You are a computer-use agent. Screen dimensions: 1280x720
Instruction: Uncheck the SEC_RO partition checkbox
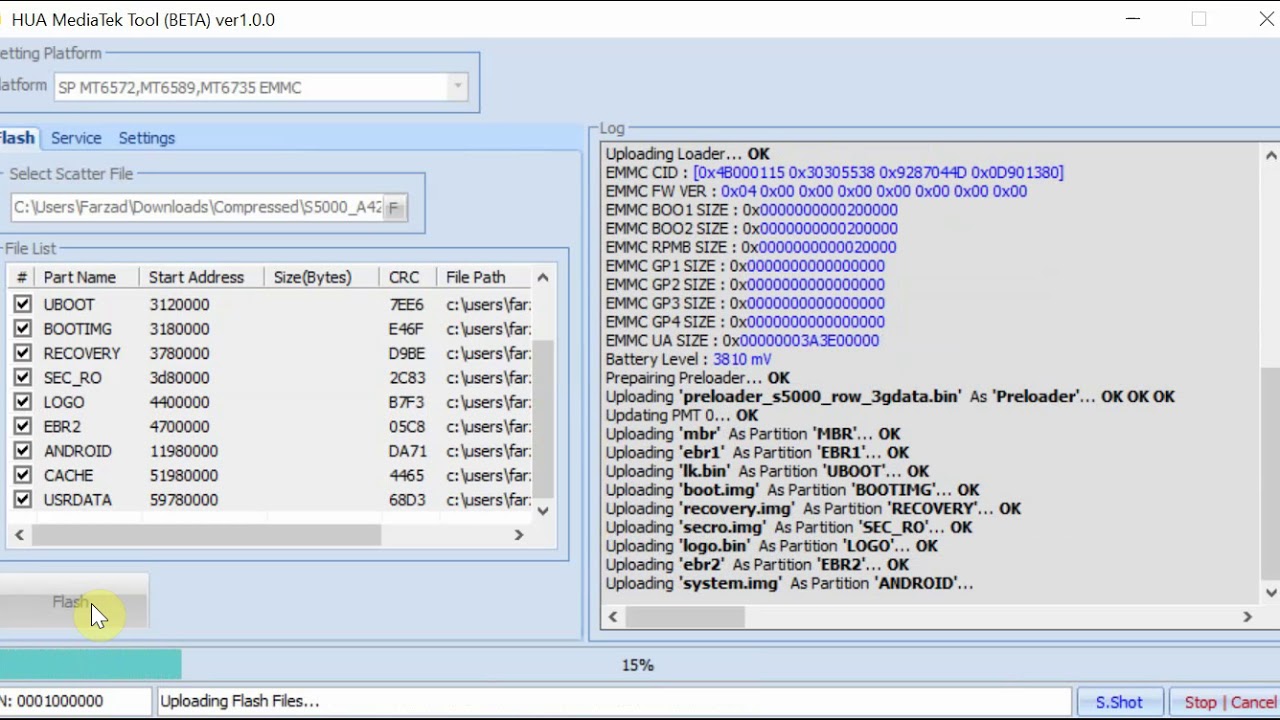tap(23, 378)
